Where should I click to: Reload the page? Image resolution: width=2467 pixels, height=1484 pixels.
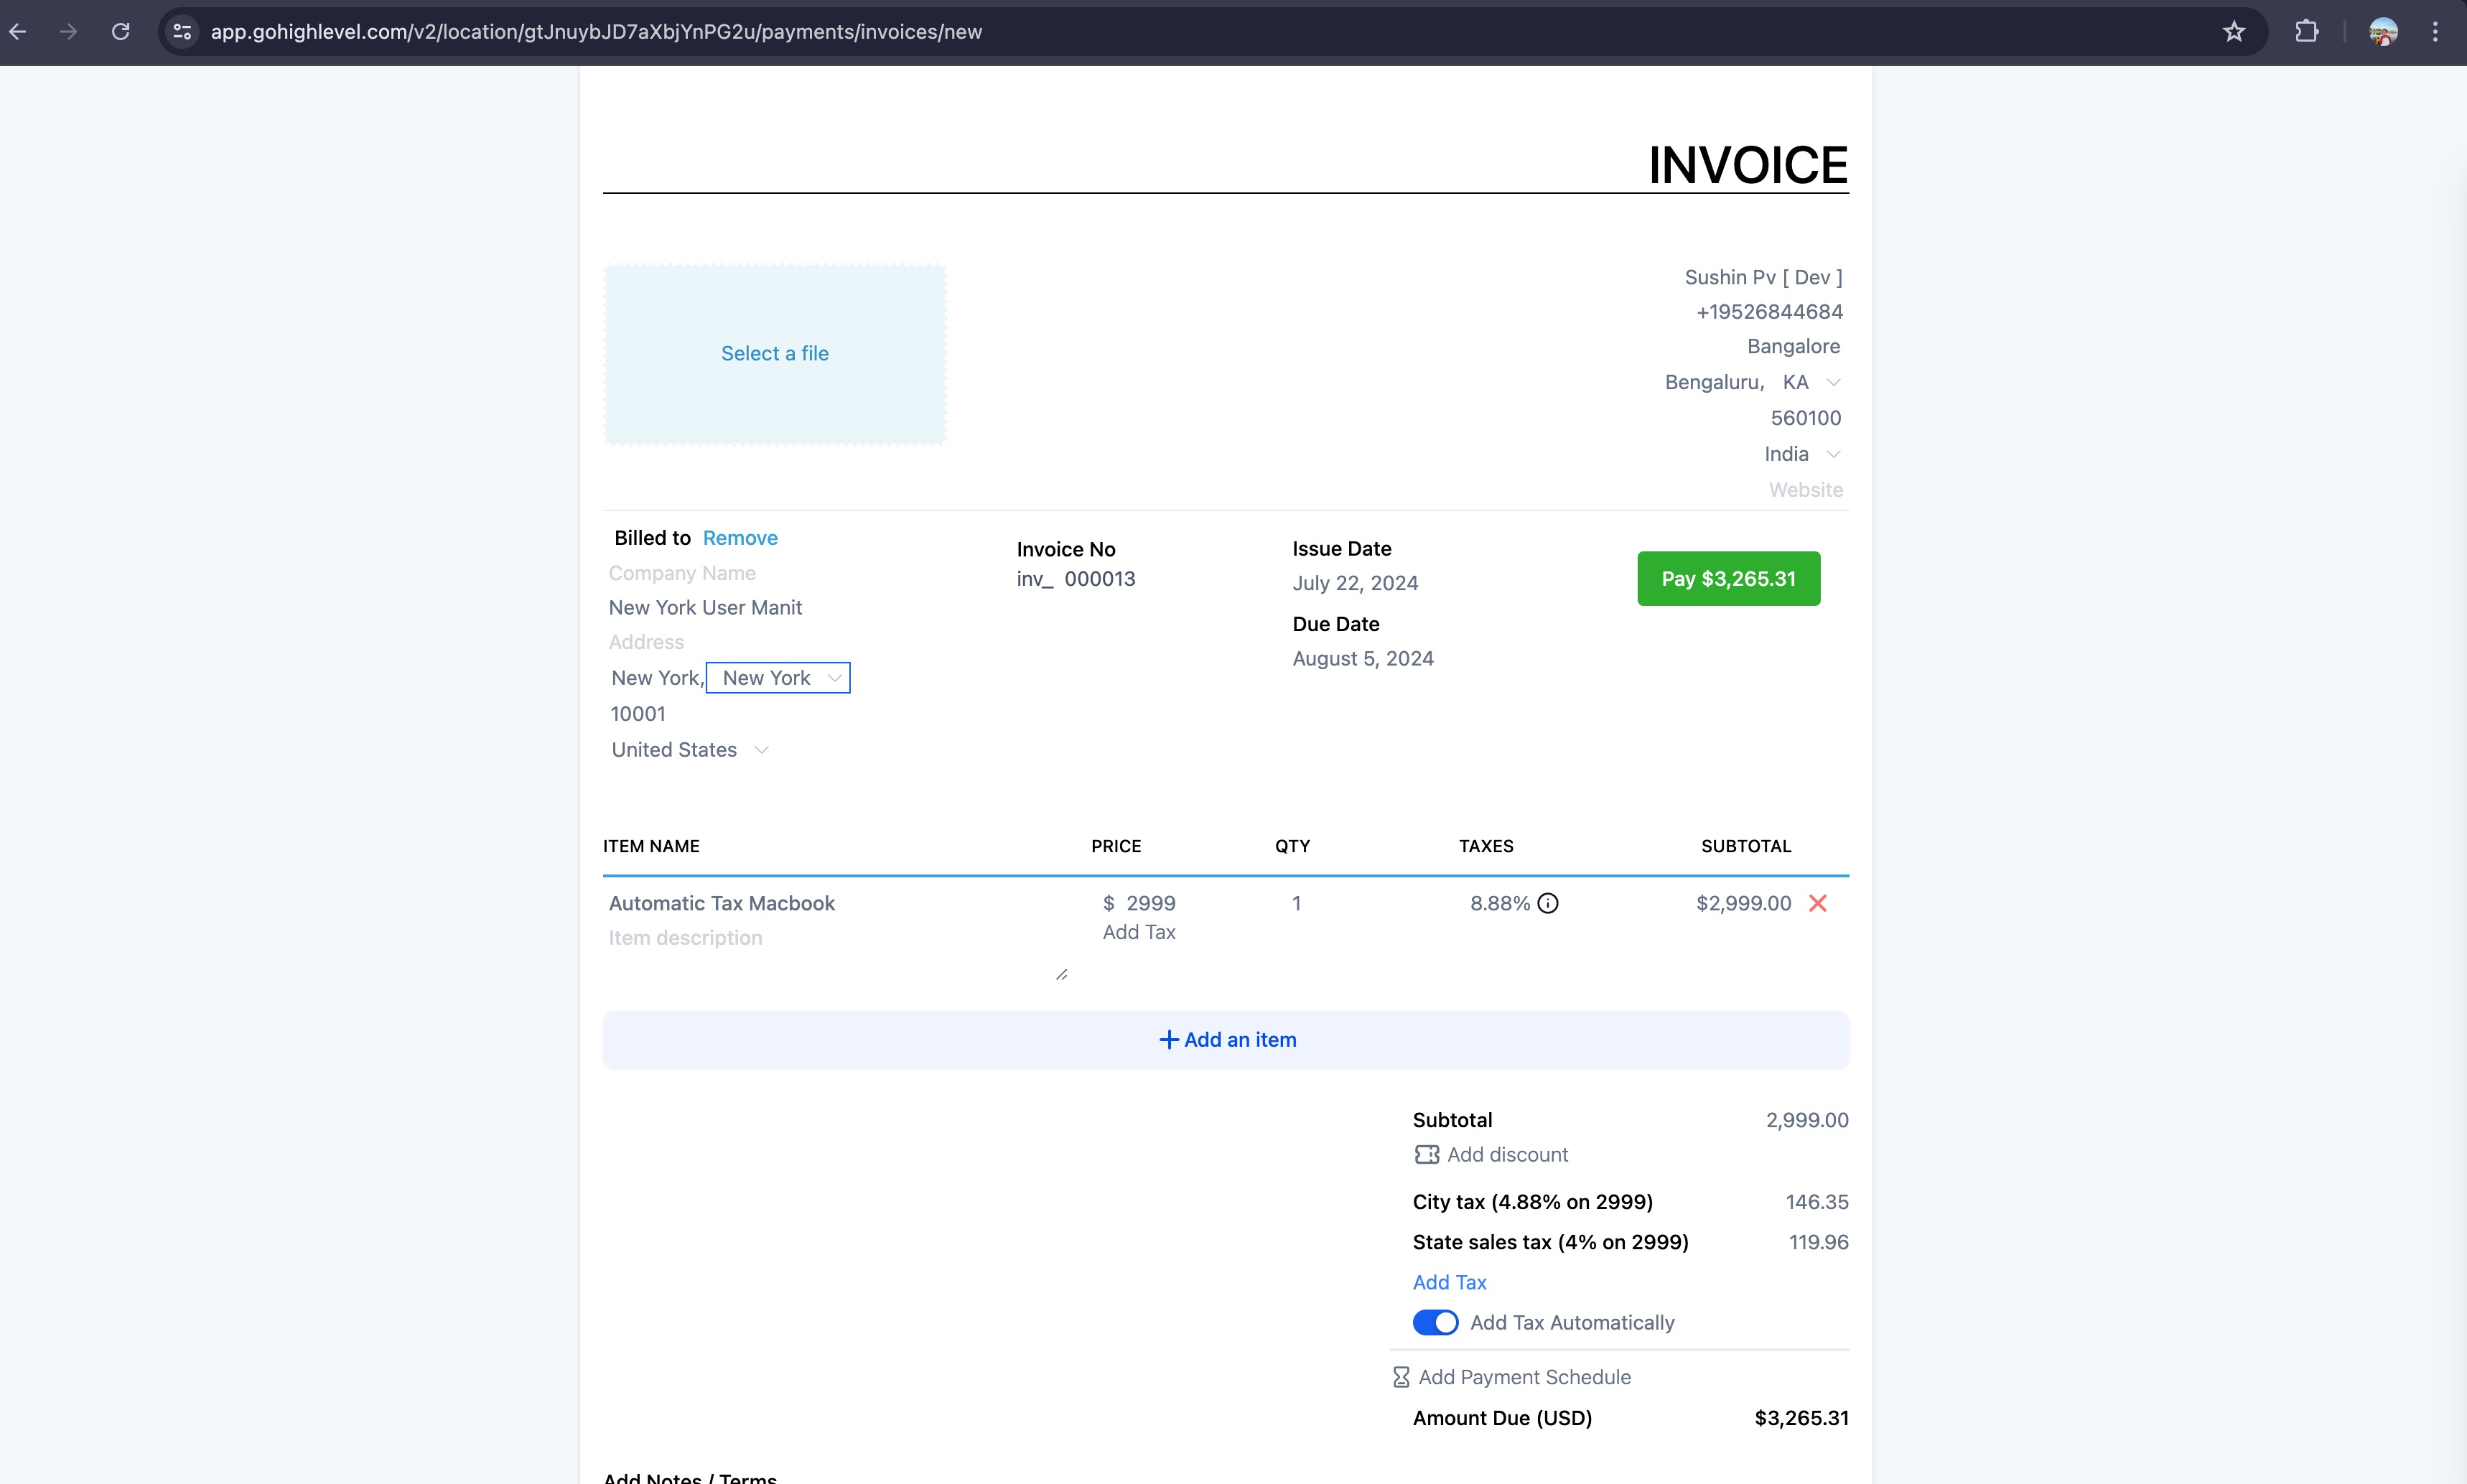tap(120, 32)
